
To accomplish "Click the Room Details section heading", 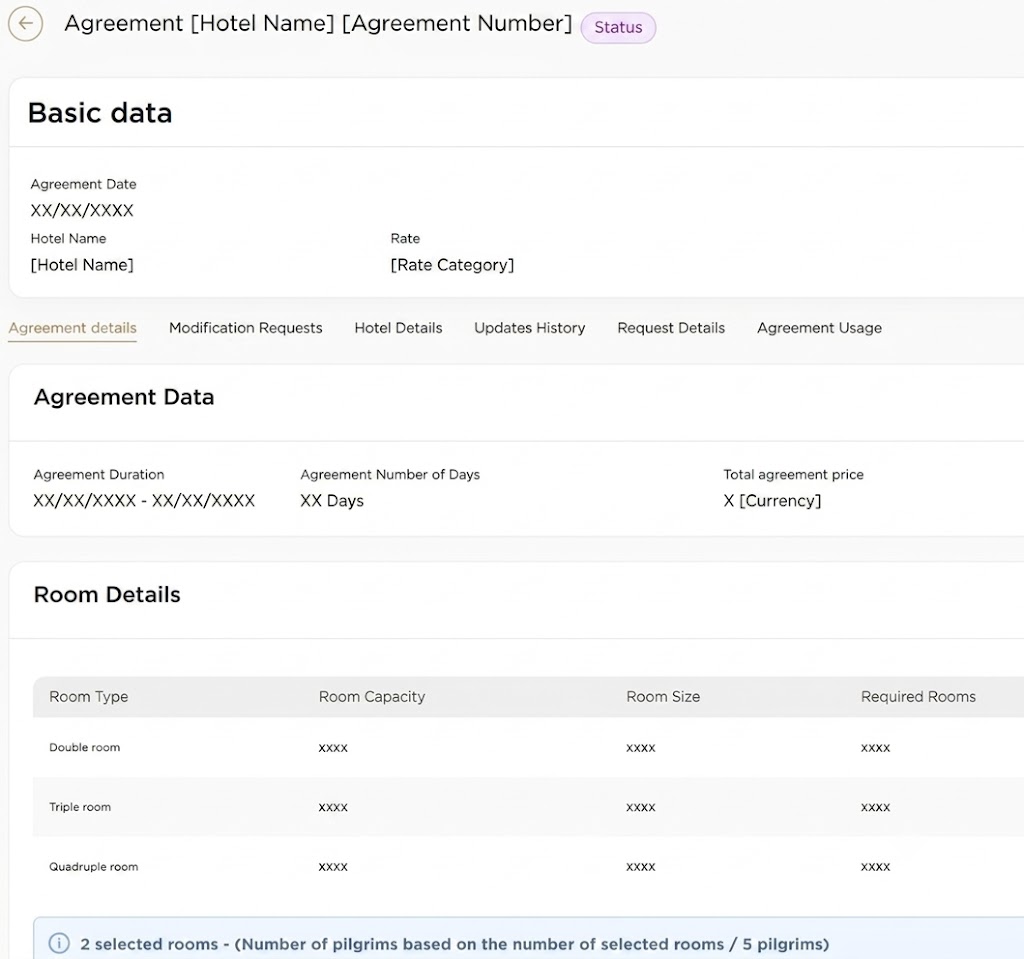I will point(107,594).
